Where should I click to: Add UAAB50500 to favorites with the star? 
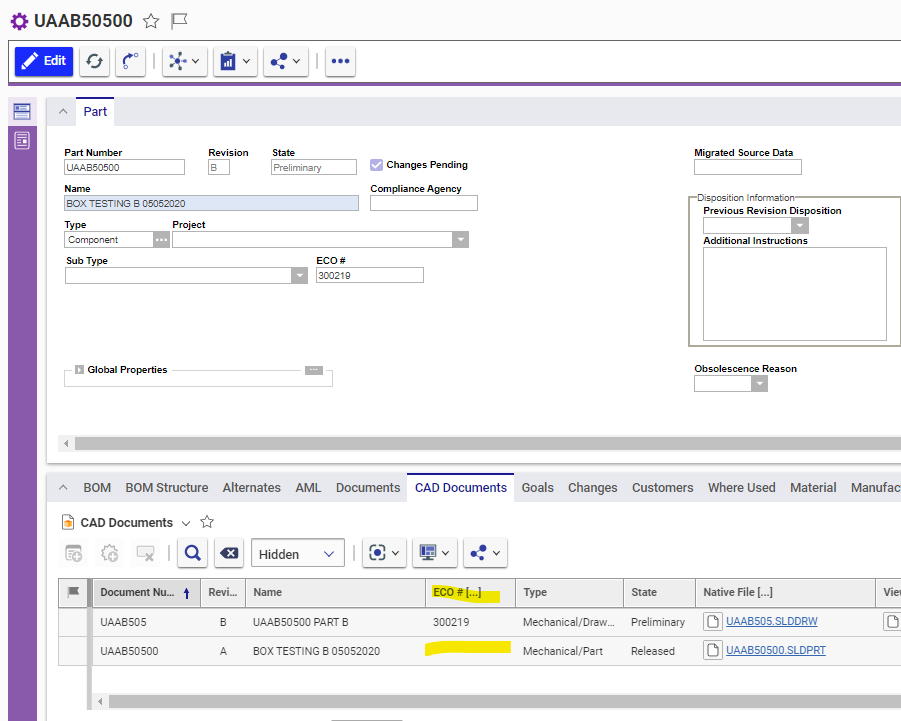point(151,21)
